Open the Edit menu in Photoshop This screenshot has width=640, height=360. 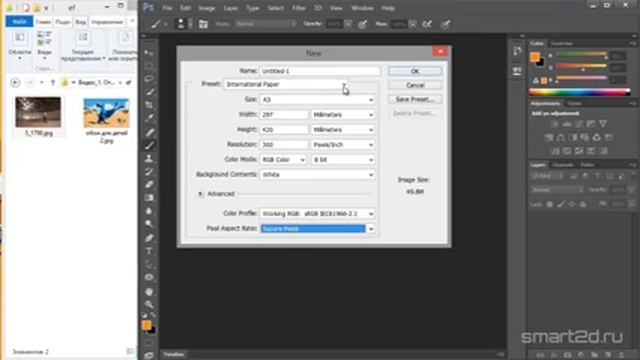pos(185,8)
